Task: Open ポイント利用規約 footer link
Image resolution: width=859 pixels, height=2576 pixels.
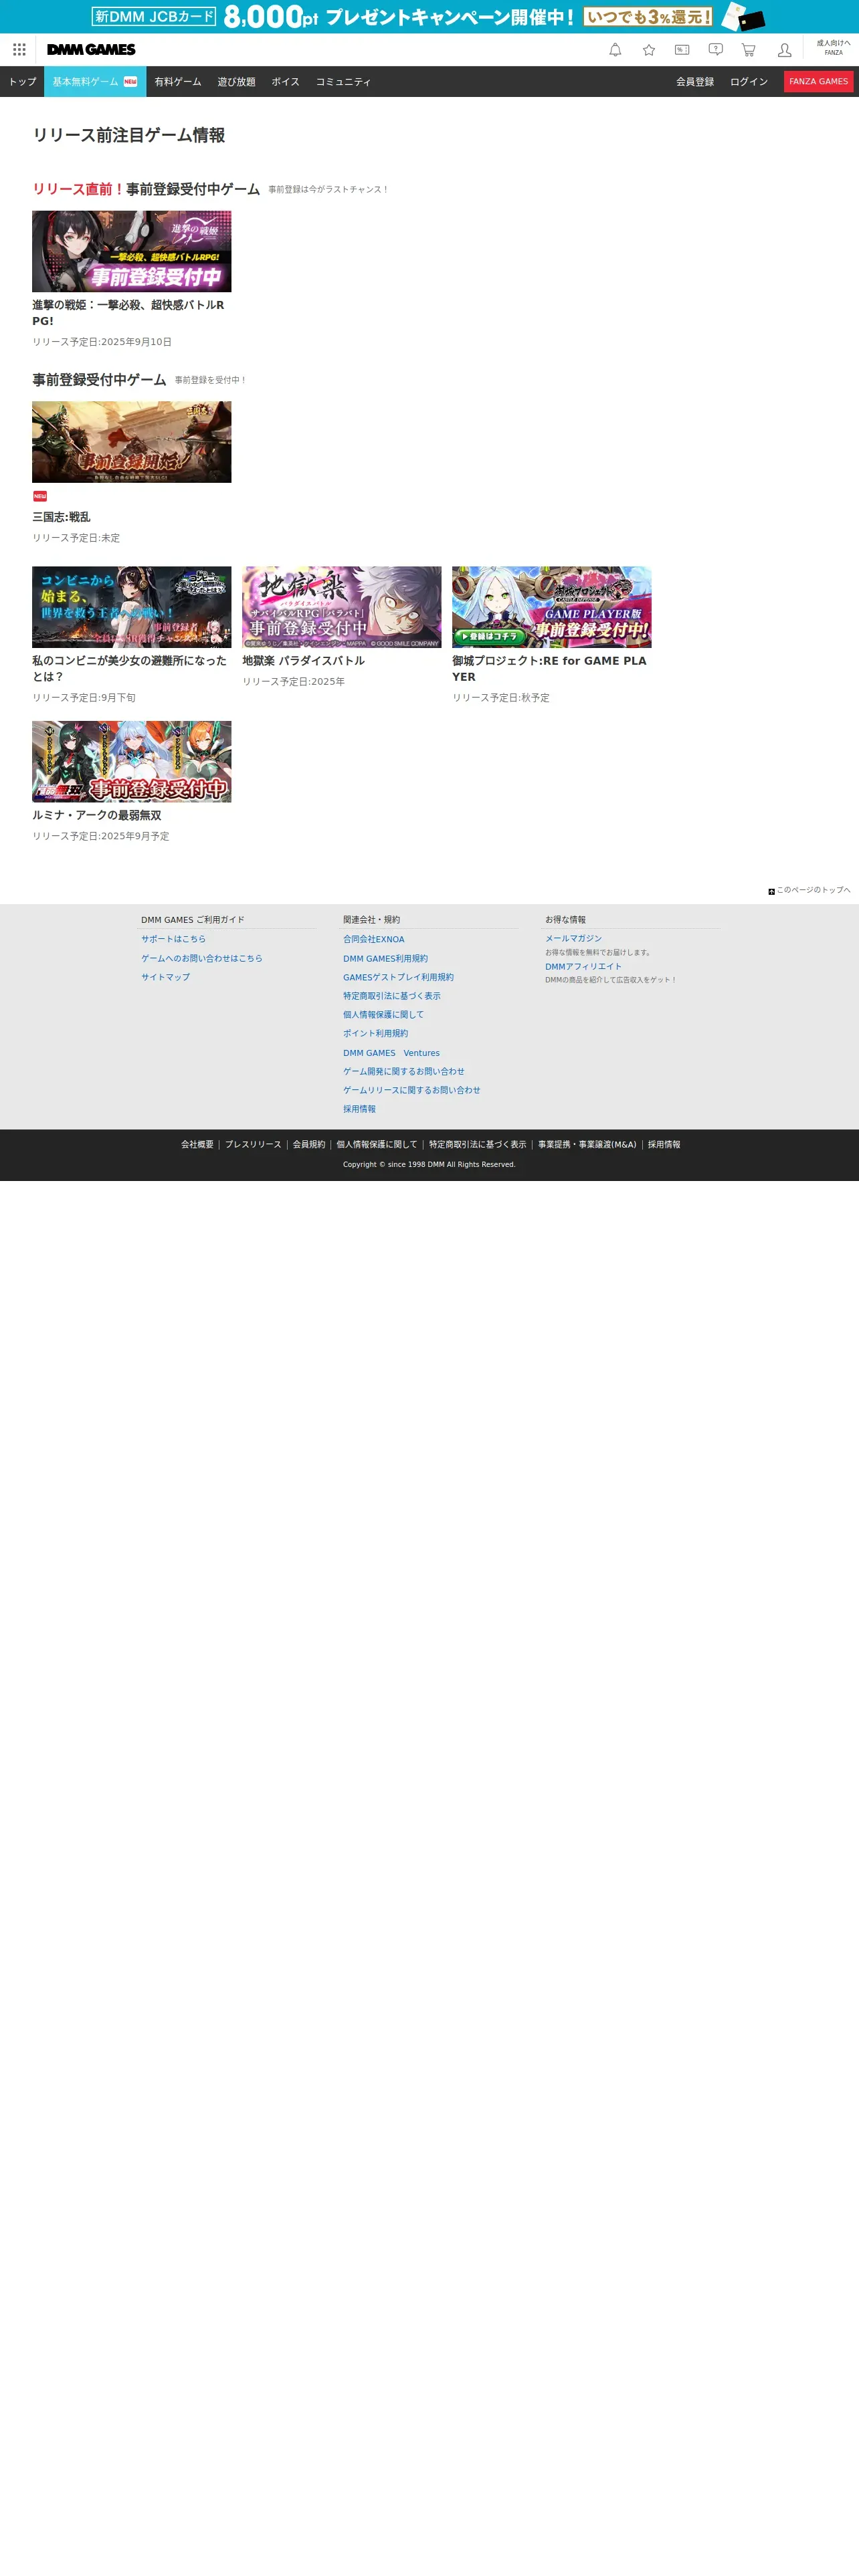Action: pos(376,1033)
